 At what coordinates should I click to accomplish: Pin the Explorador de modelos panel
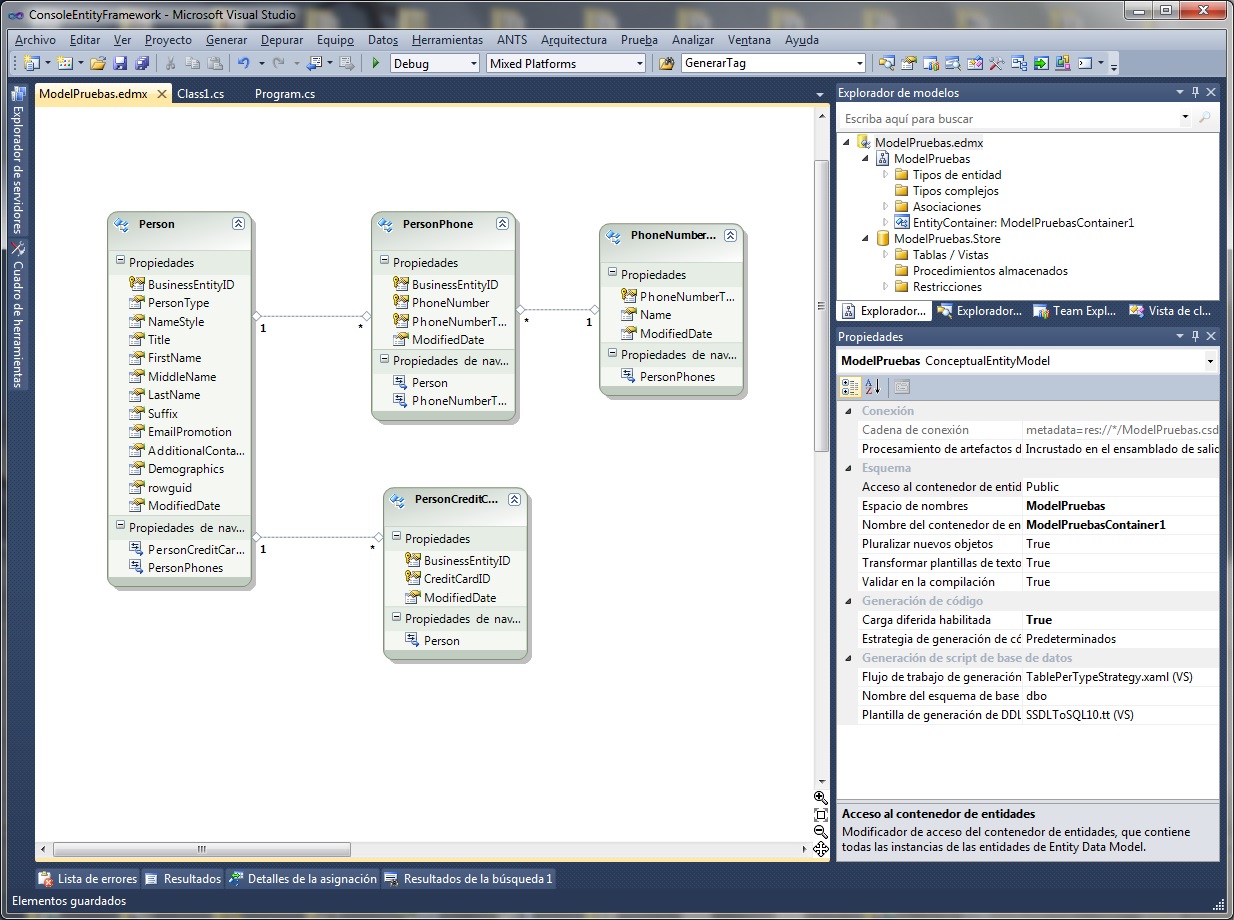(1195, 92)
